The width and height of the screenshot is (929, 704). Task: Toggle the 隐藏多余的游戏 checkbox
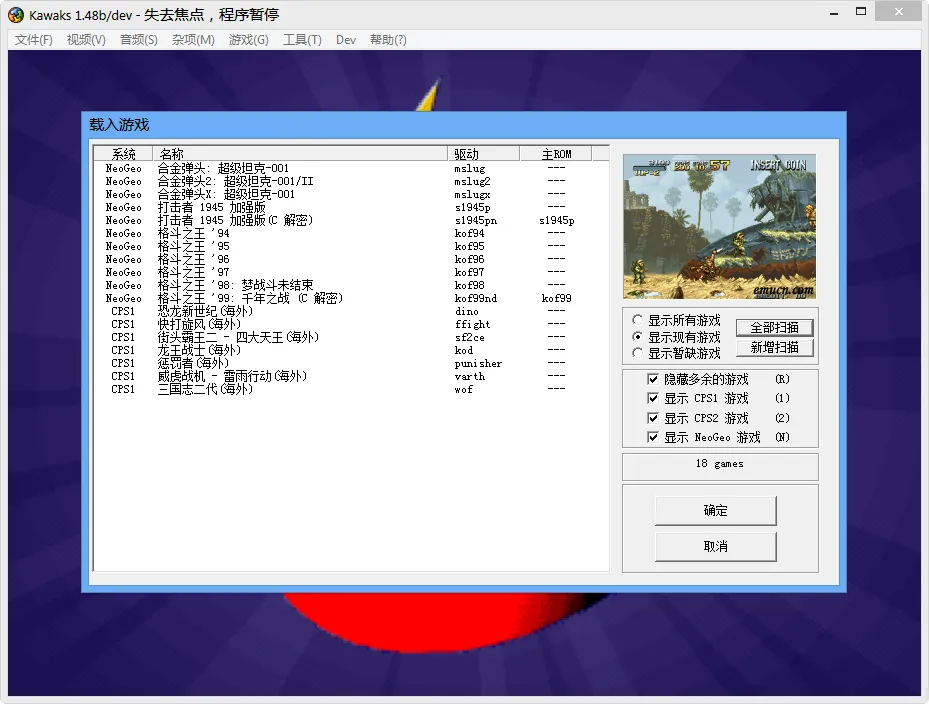[653, 379]
